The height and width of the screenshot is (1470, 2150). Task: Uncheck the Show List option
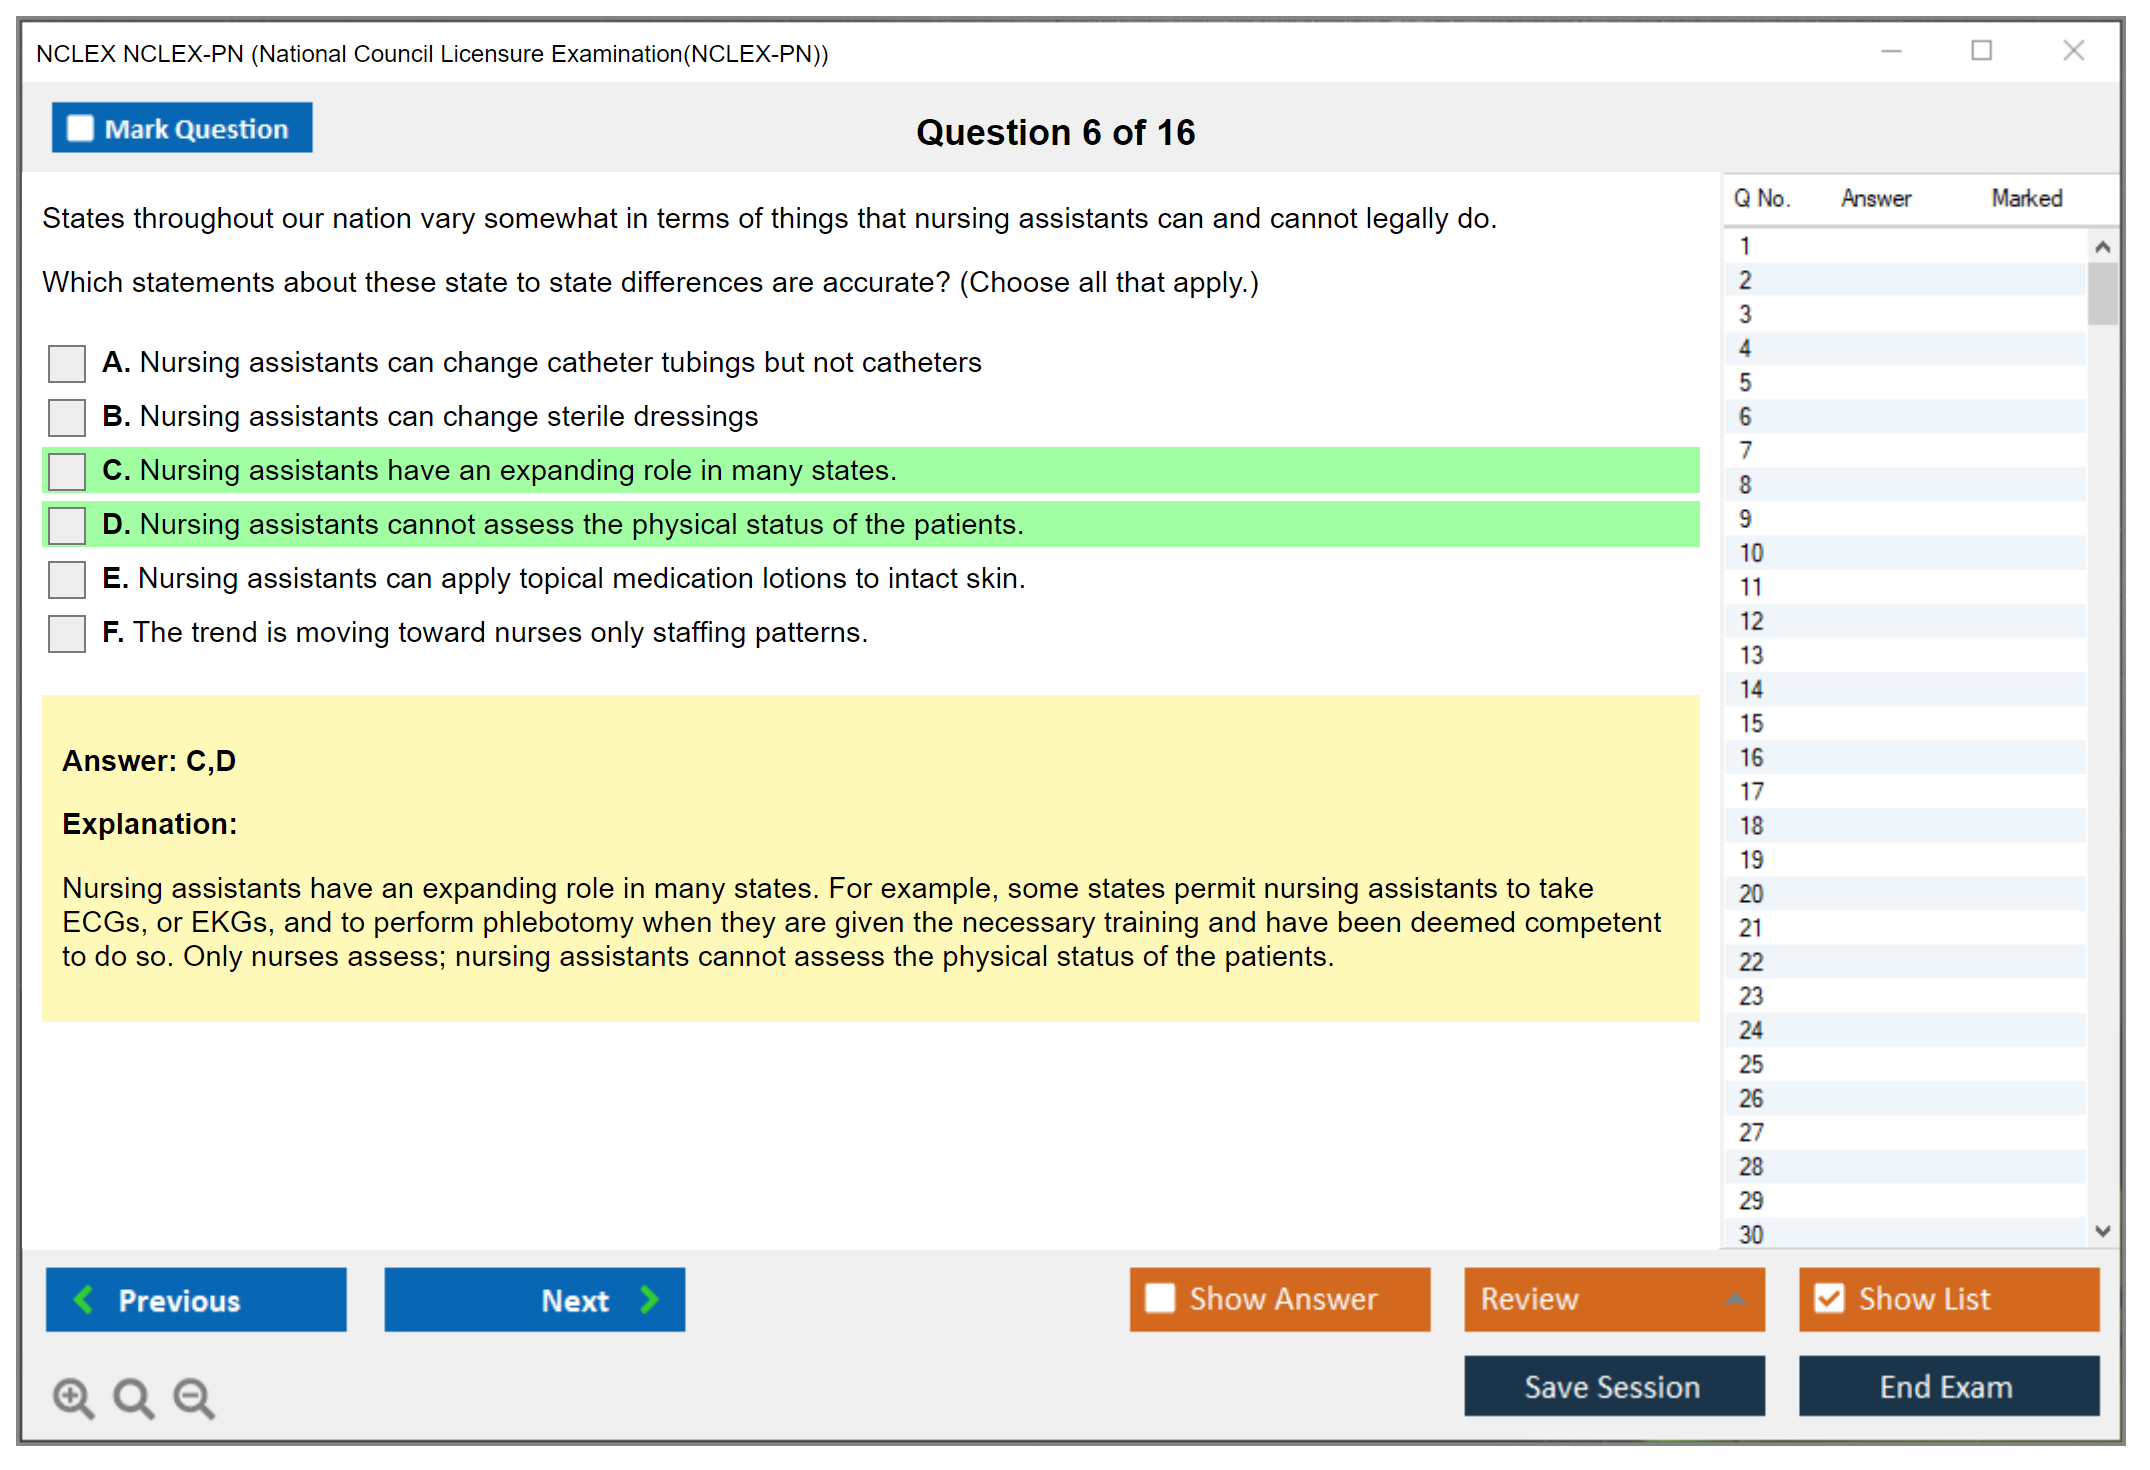tap(1829, 1298)
